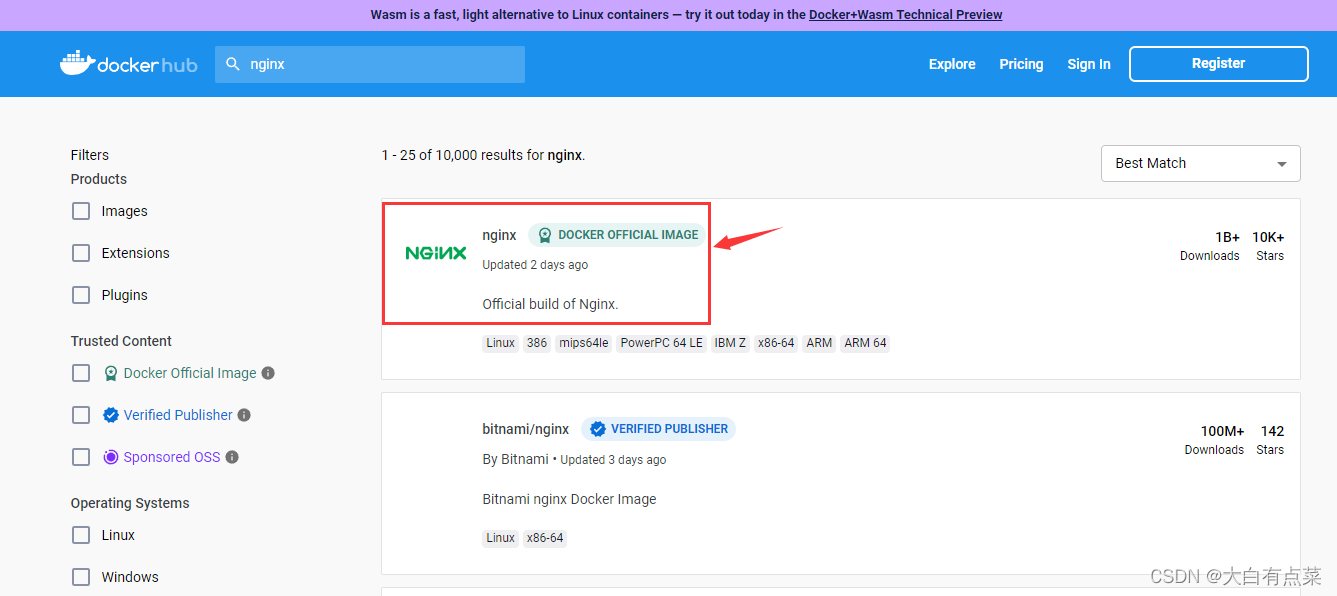Click the mips64le architecture tag

(583, 343)
